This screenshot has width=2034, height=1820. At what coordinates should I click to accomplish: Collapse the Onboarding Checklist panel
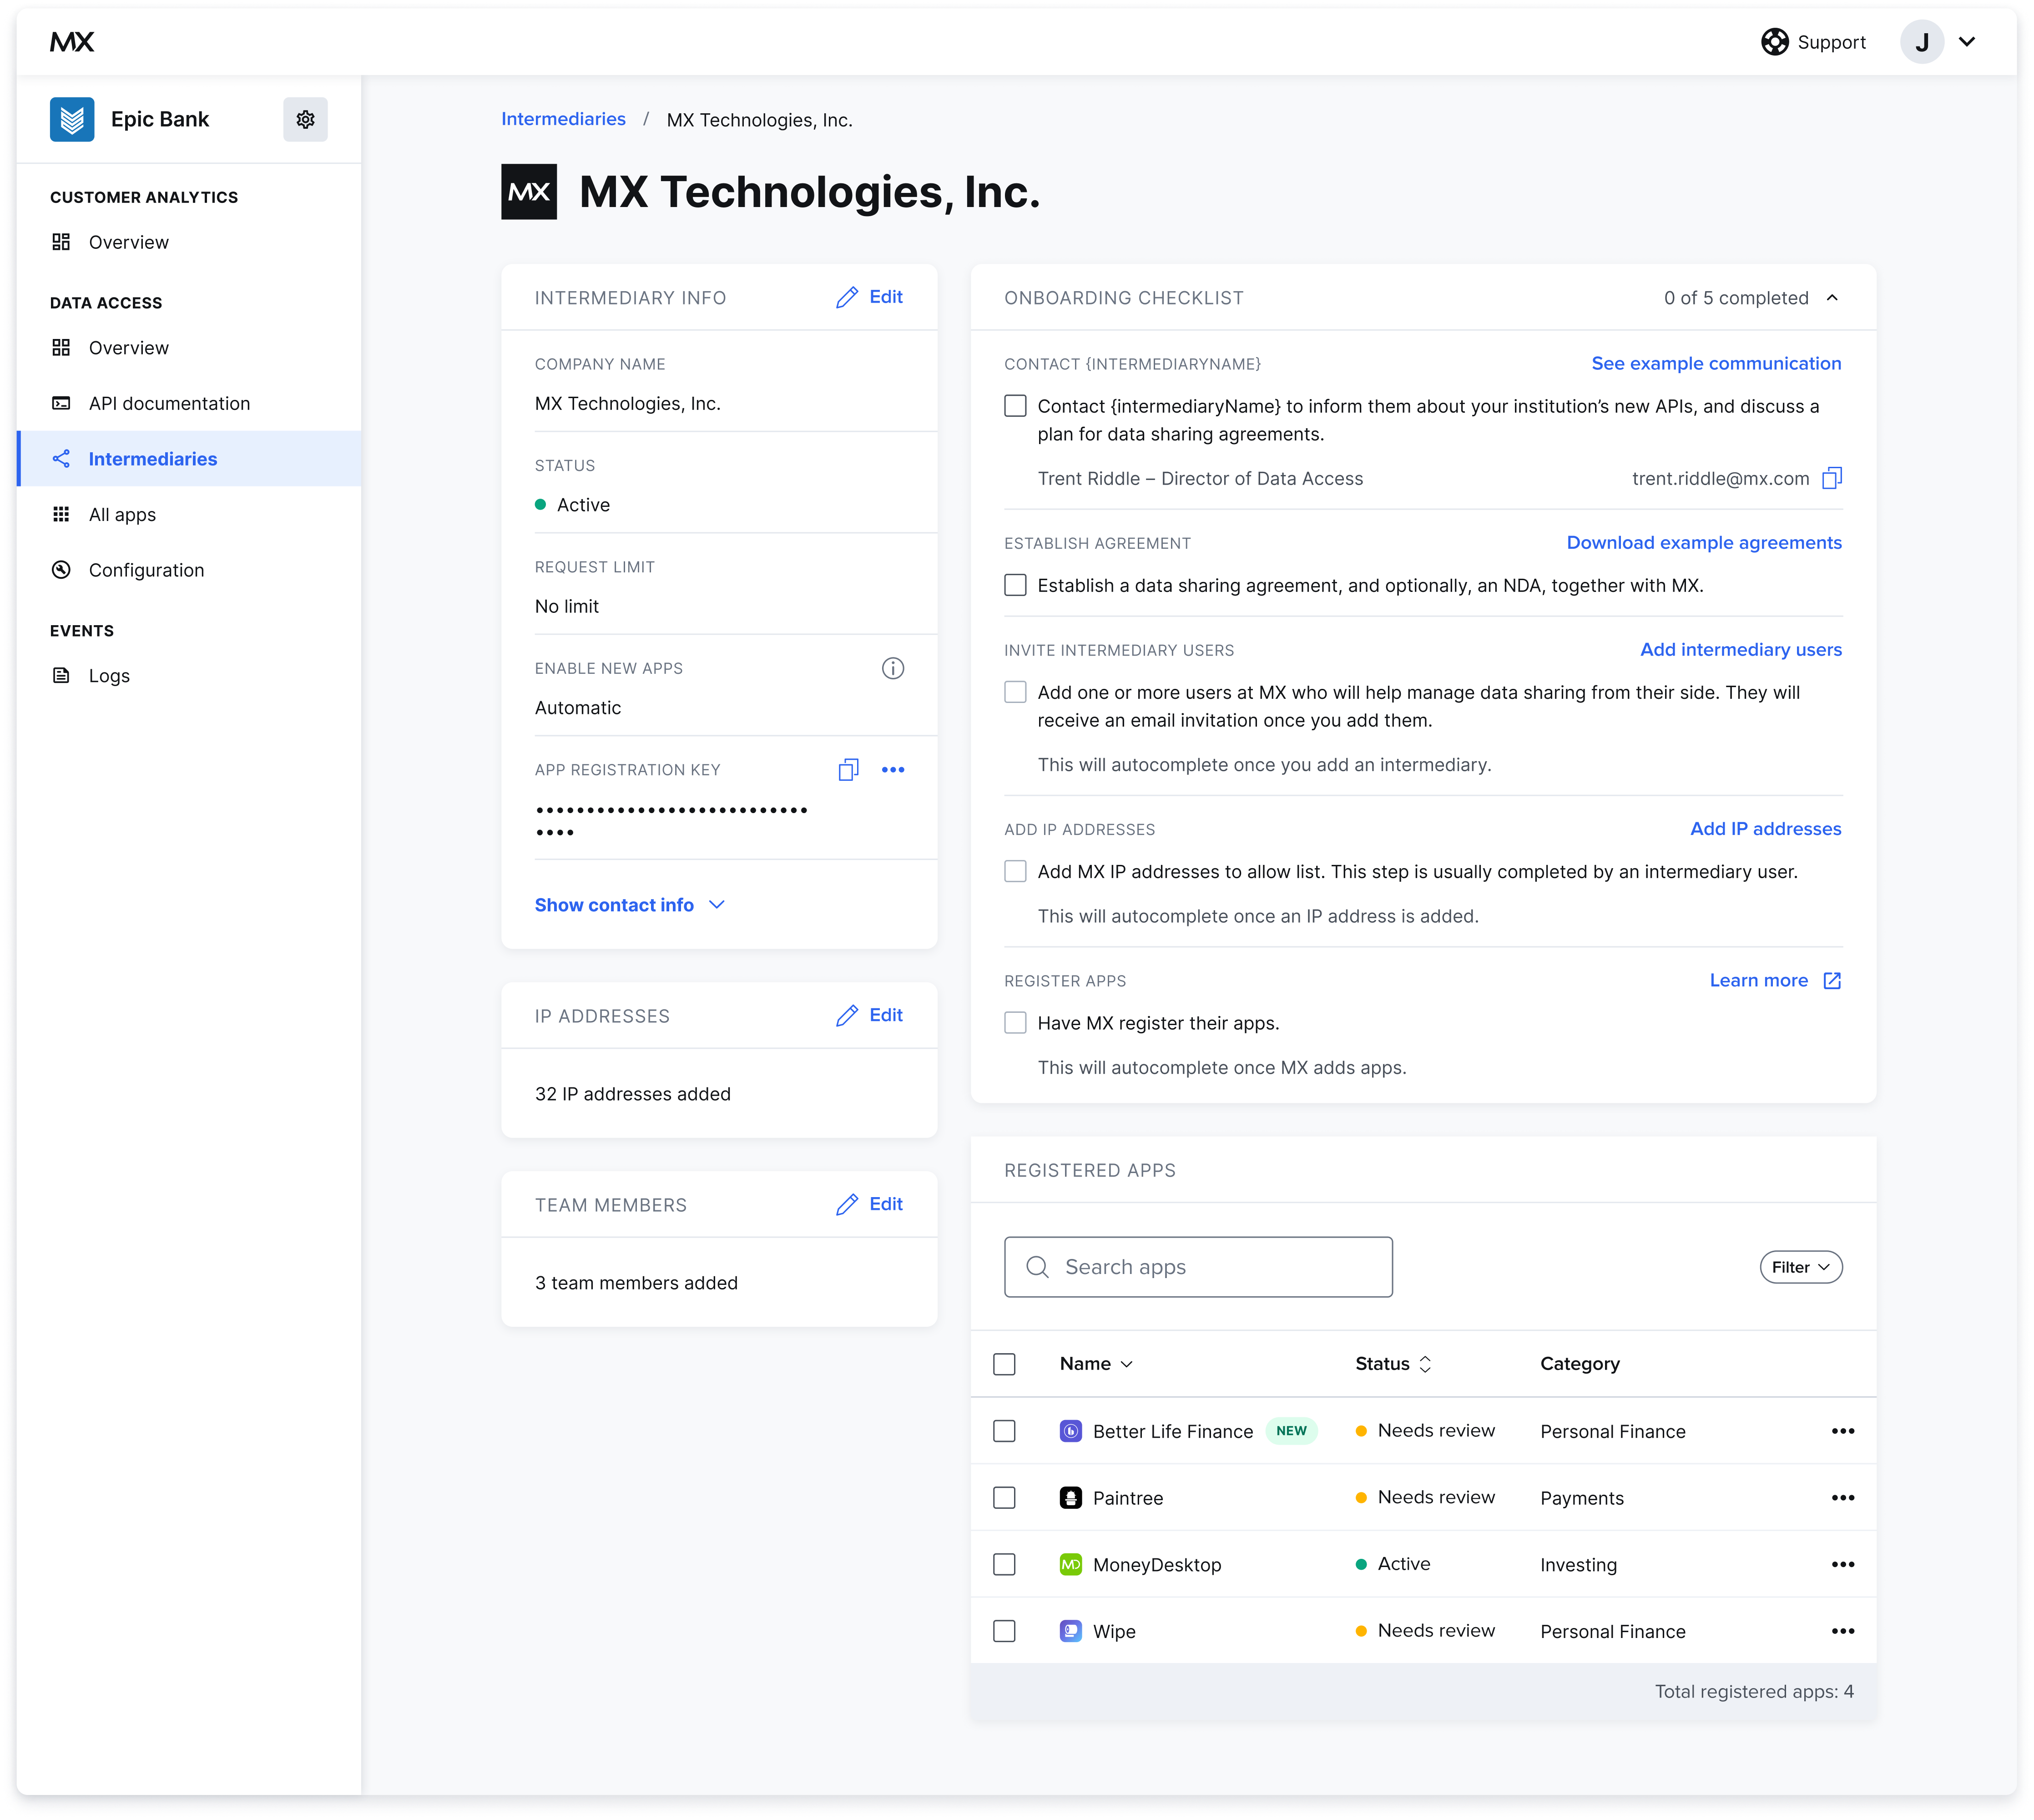1832,298
